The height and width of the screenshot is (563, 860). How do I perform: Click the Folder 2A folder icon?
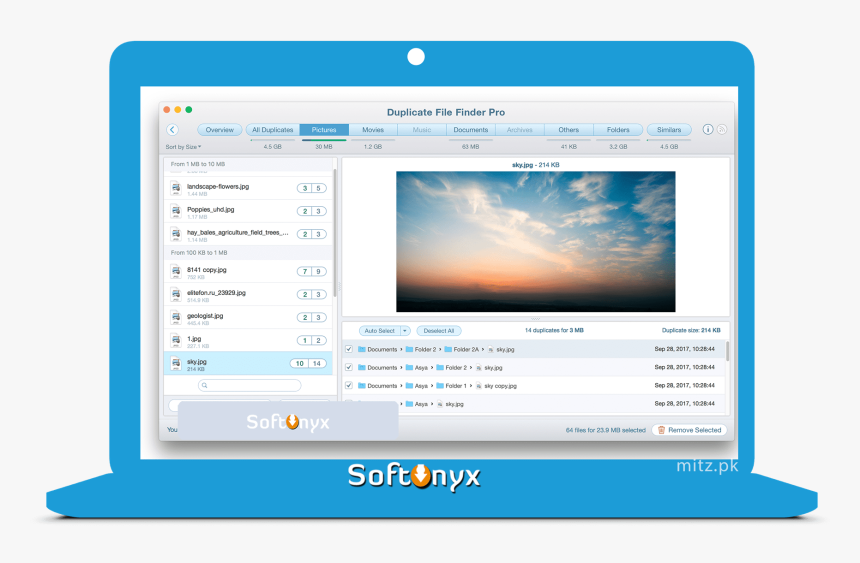coord(448,349)
